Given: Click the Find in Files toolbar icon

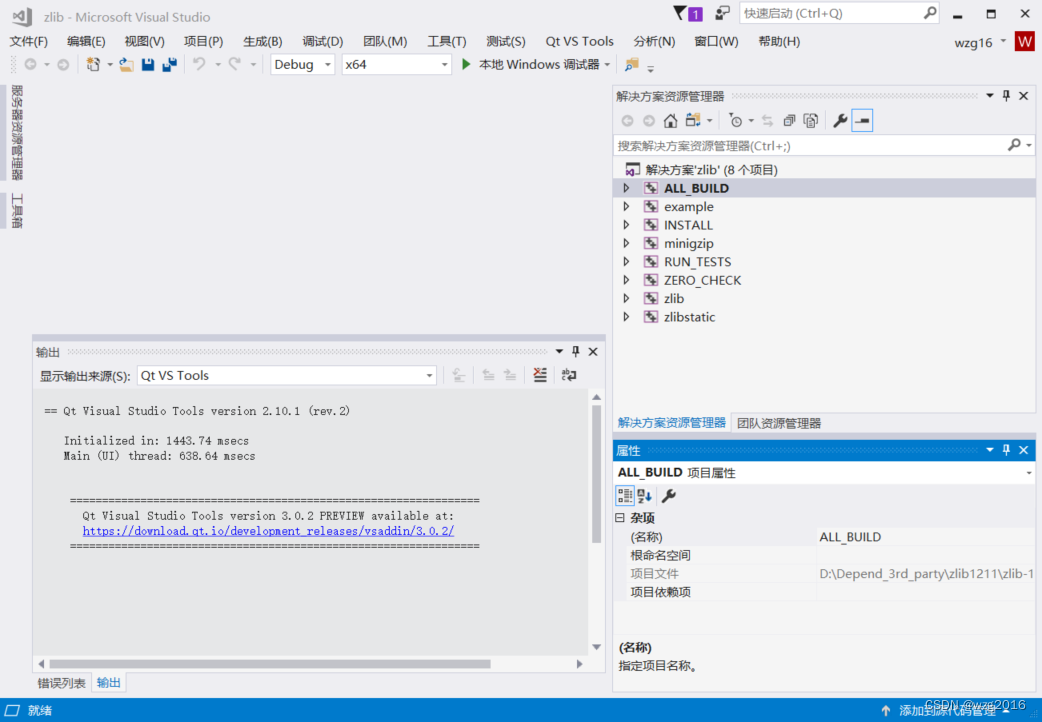Looking at the screenshot, I should [x=631, y=64].
